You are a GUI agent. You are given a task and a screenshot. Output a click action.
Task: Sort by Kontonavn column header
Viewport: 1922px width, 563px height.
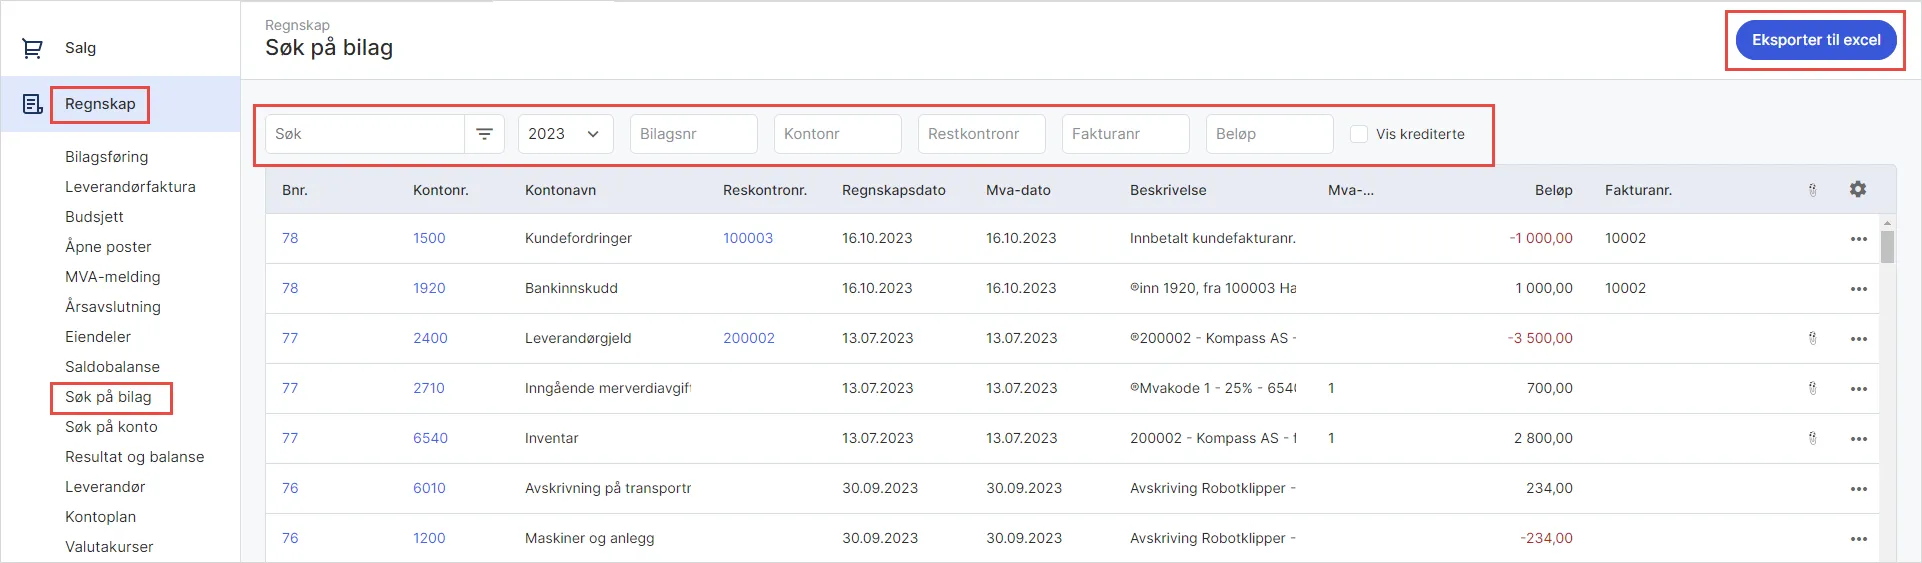point(560,190)
